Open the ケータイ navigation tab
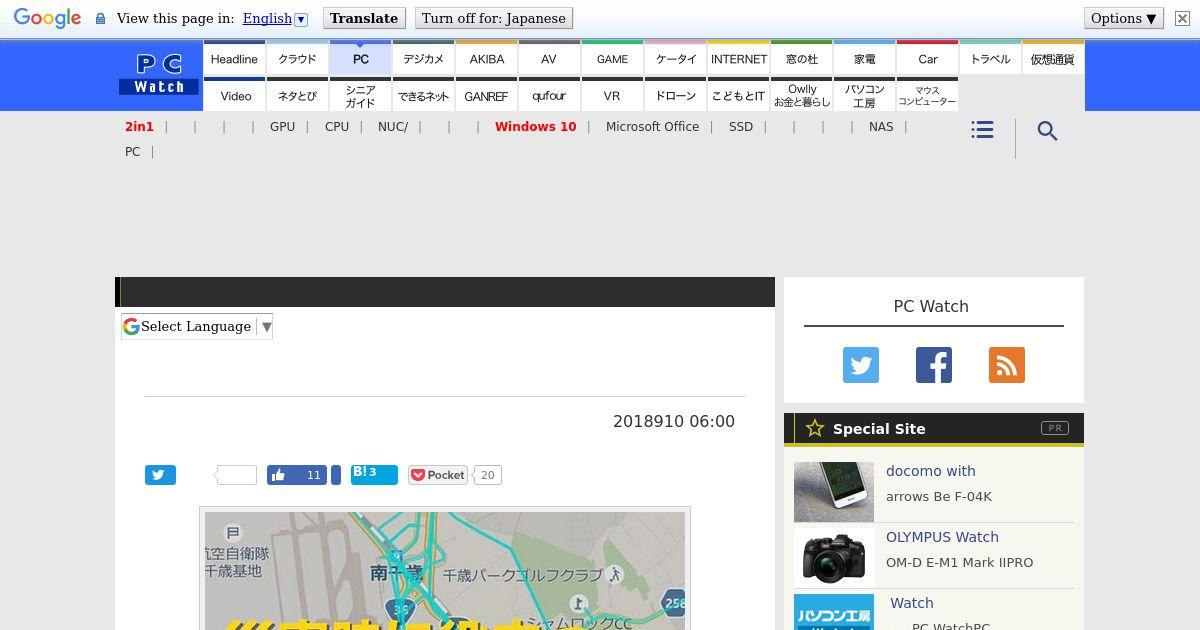 click(675, 58)
